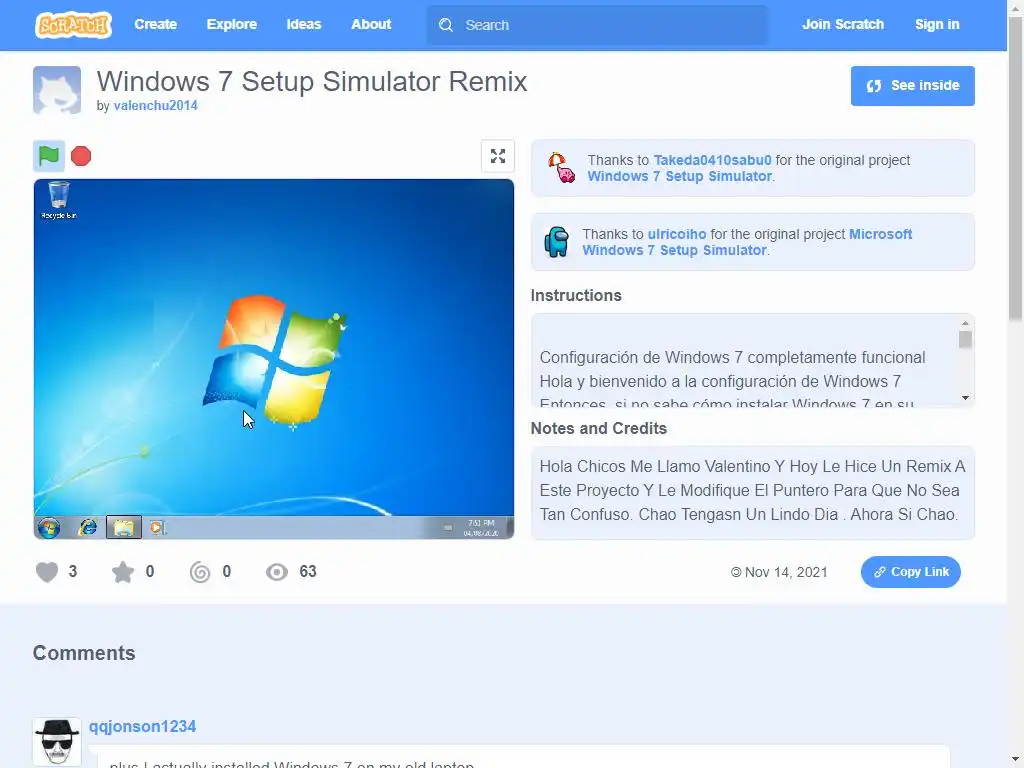Open File Explorer folder icon in simulator taskbar

pyautogui.click(x=123, y=528)
